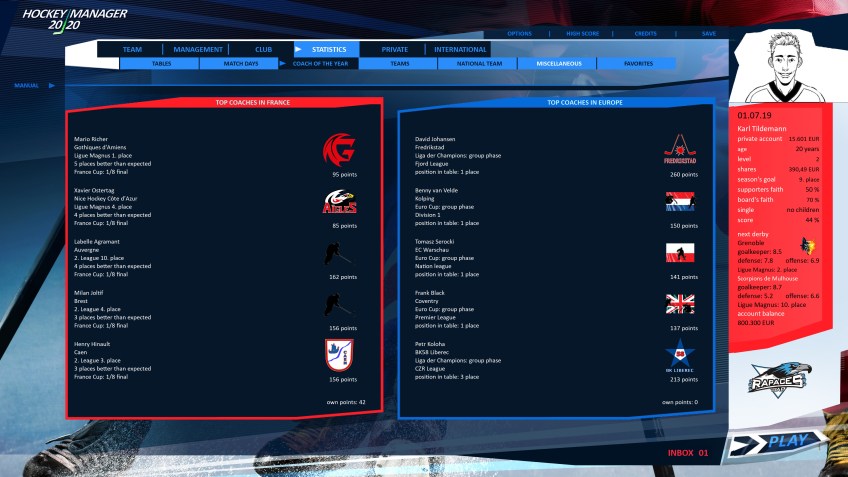View the High Score link

click(x=582, y=33)
